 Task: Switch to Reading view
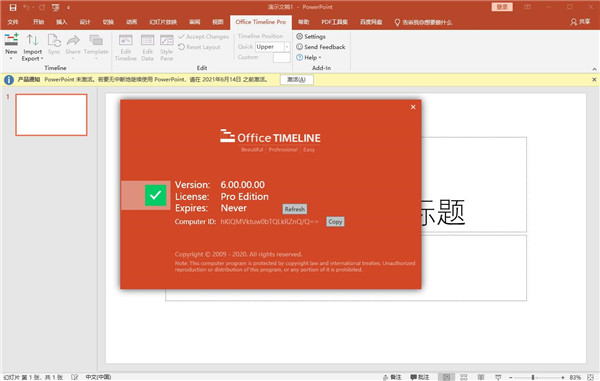pyautogui.click(x=481, y=377)
